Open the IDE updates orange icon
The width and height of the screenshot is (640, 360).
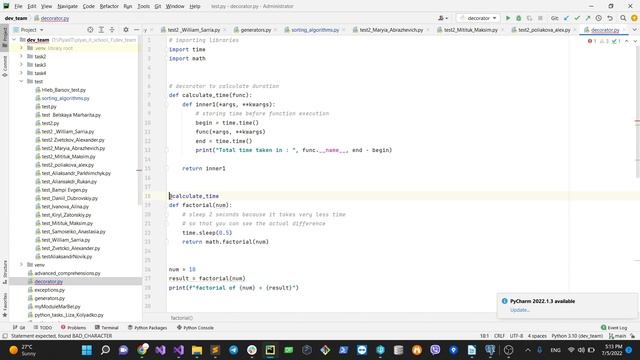point(634,18)
